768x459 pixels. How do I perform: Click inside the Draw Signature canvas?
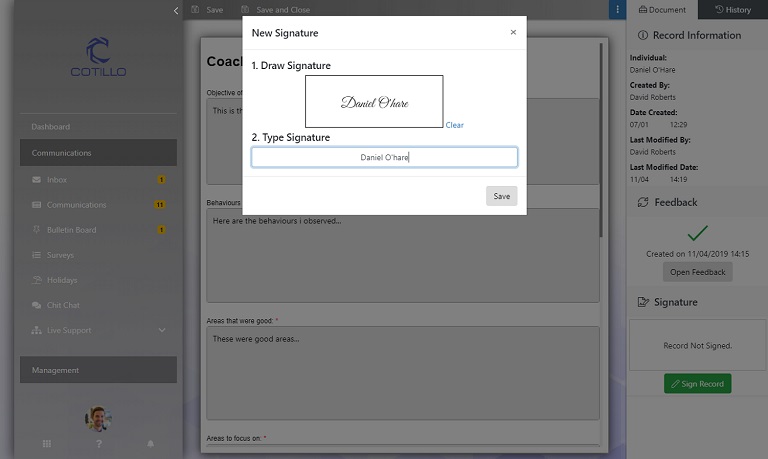(x=374, y=101)
